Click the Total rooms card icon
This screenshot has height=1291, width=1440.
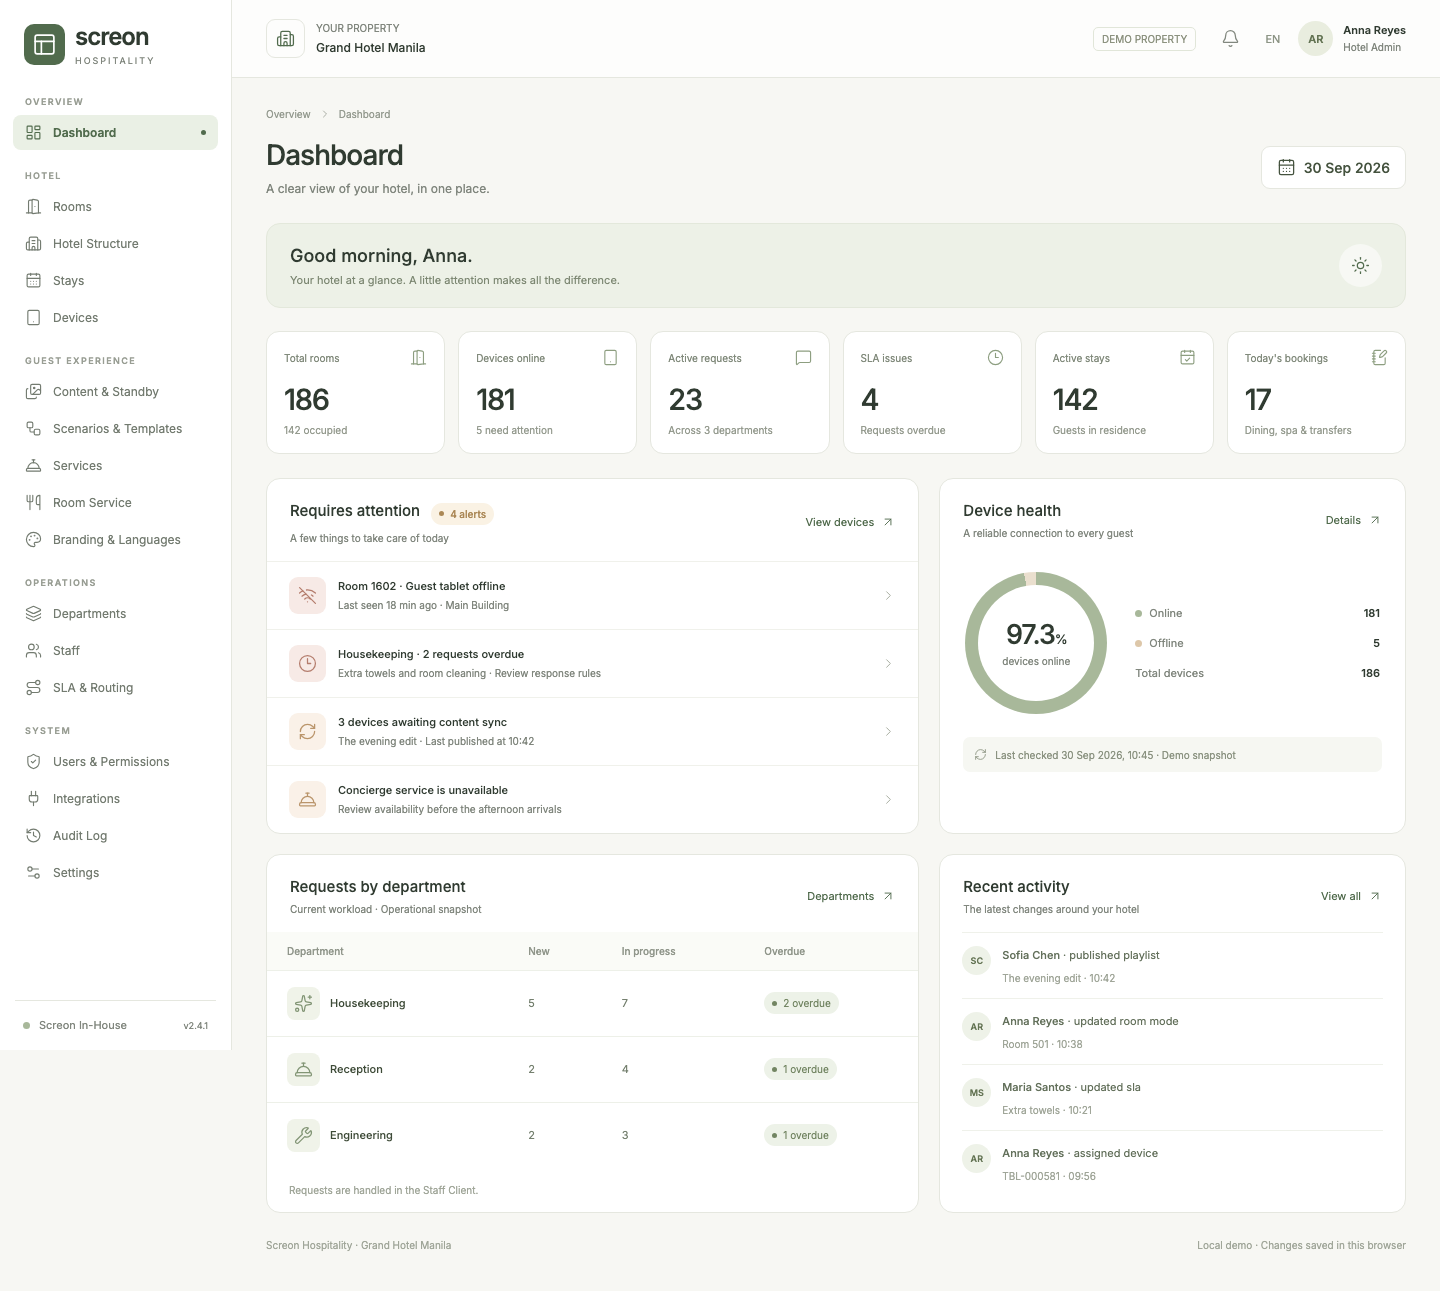[419, 358]
